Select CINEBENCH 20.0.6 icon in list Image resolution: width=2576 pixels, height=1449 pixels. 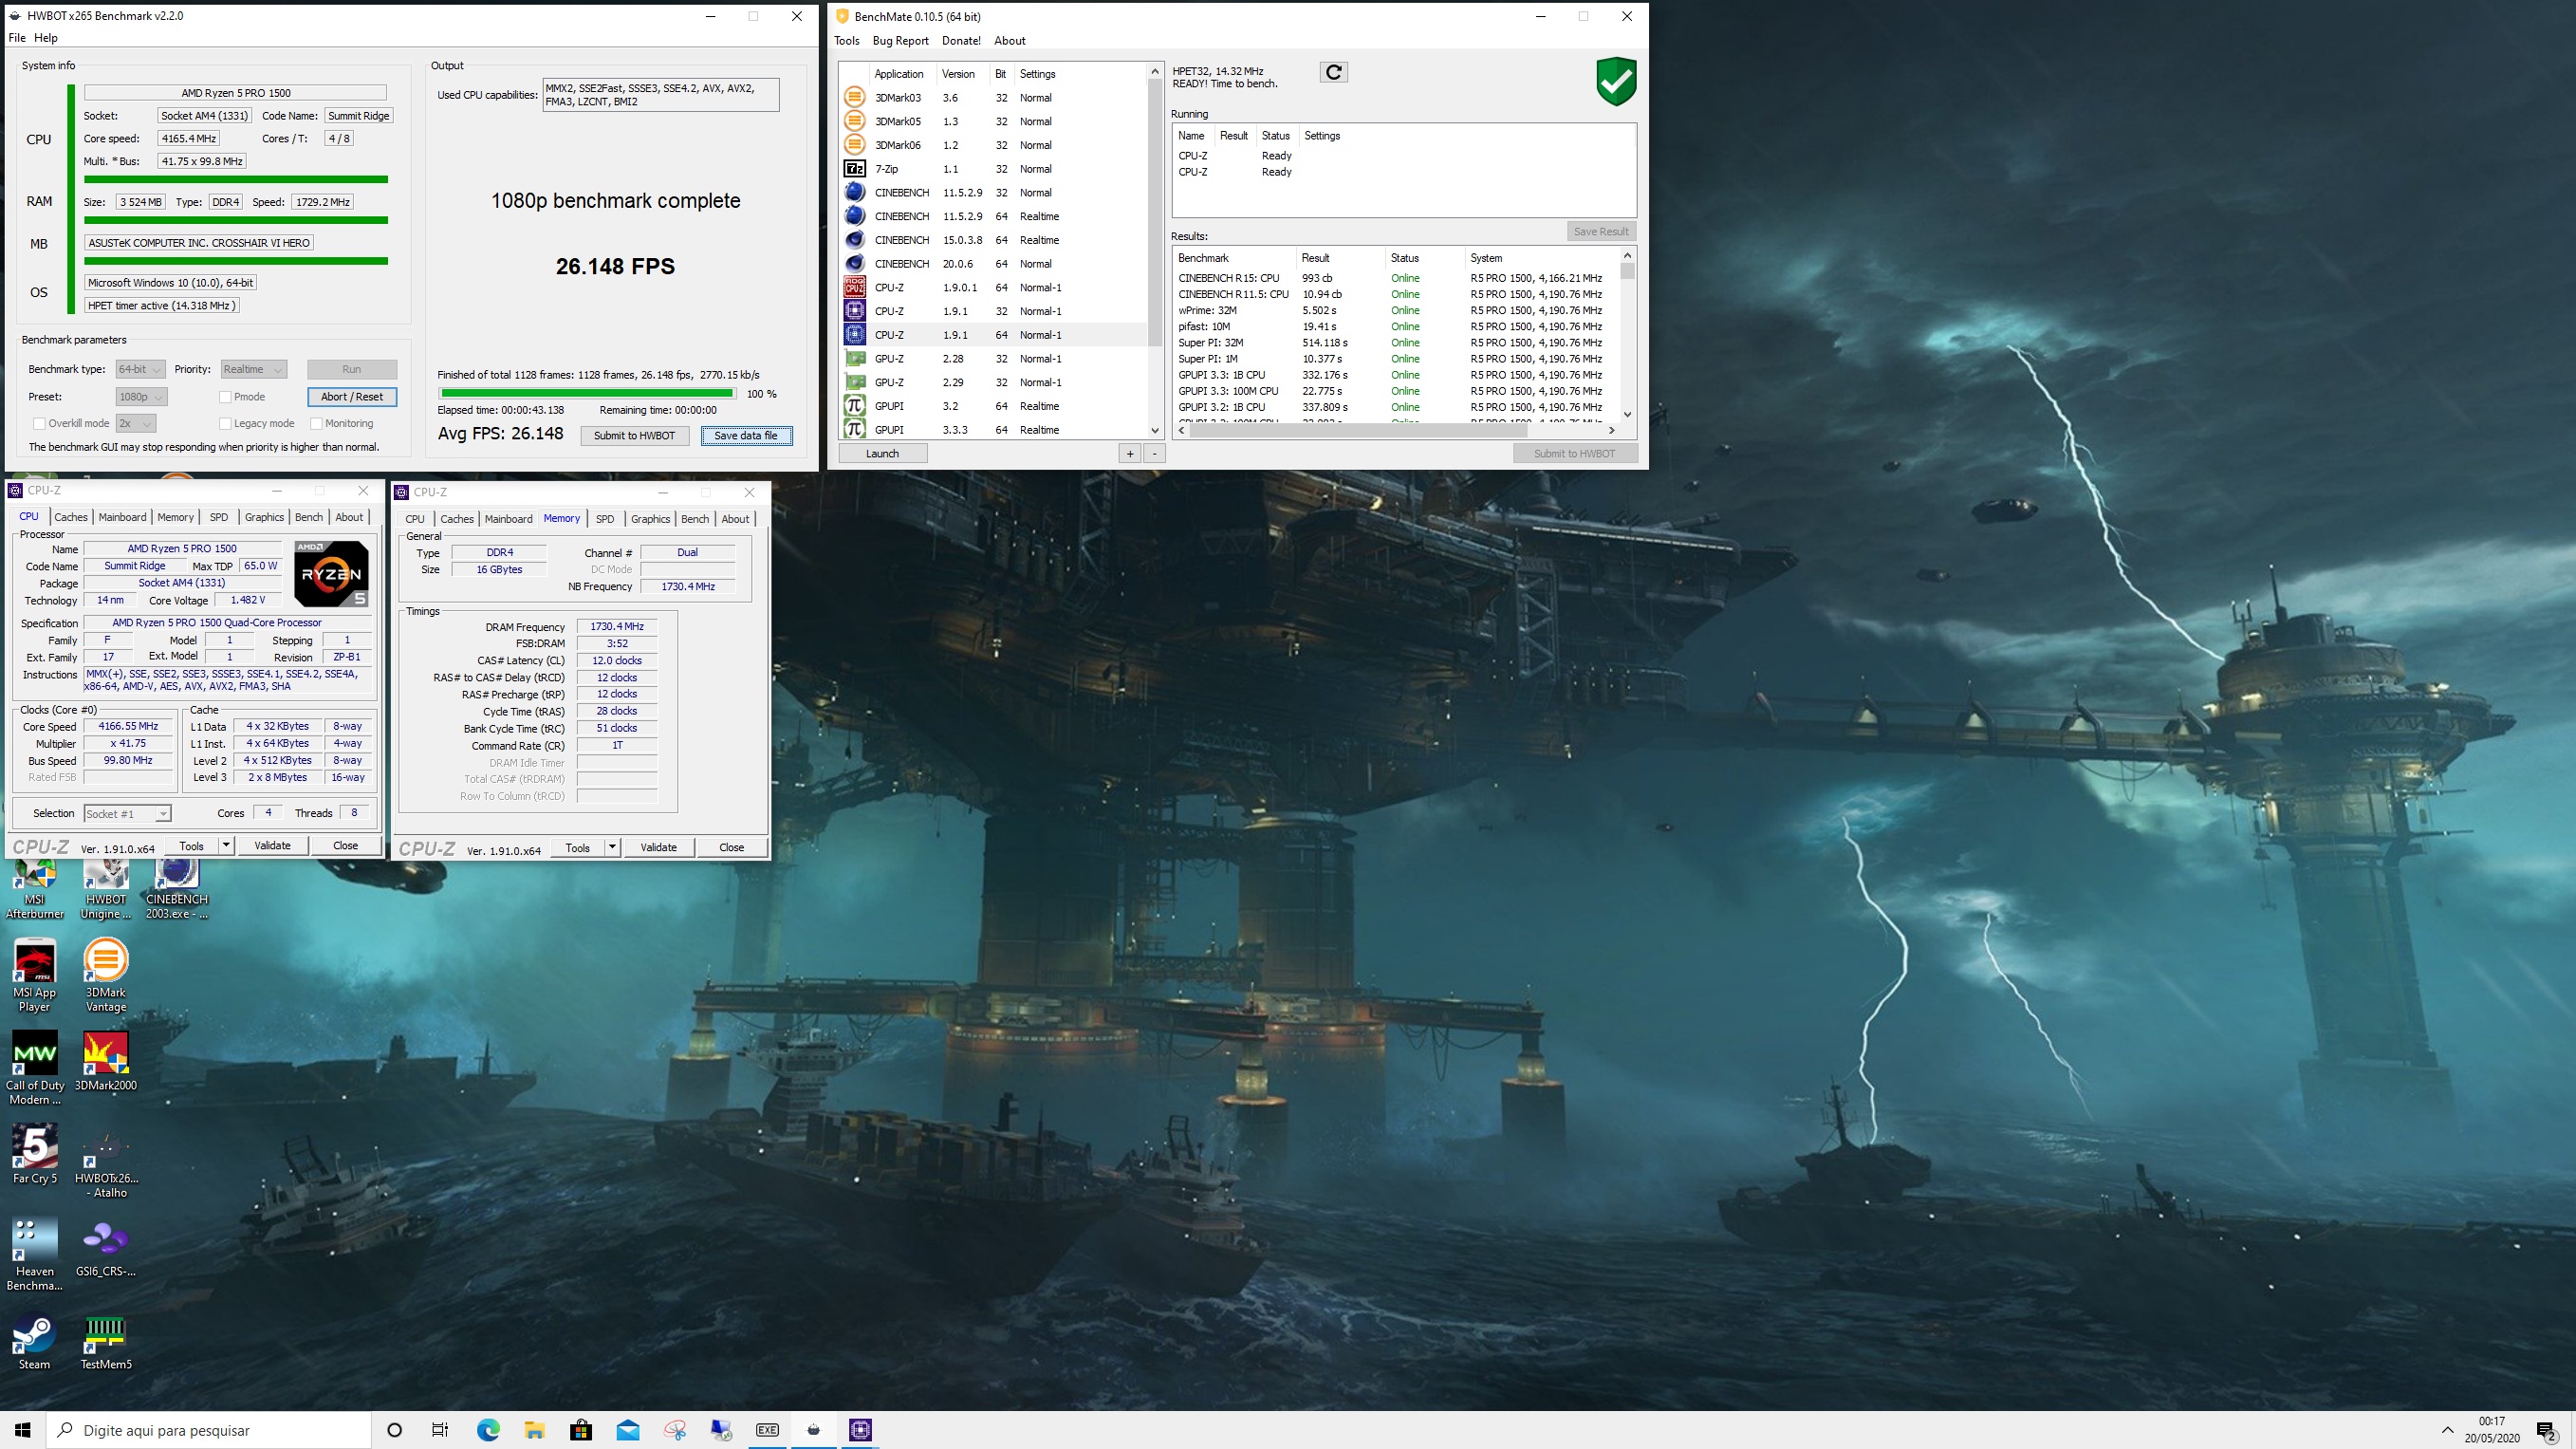pos(854,264)
